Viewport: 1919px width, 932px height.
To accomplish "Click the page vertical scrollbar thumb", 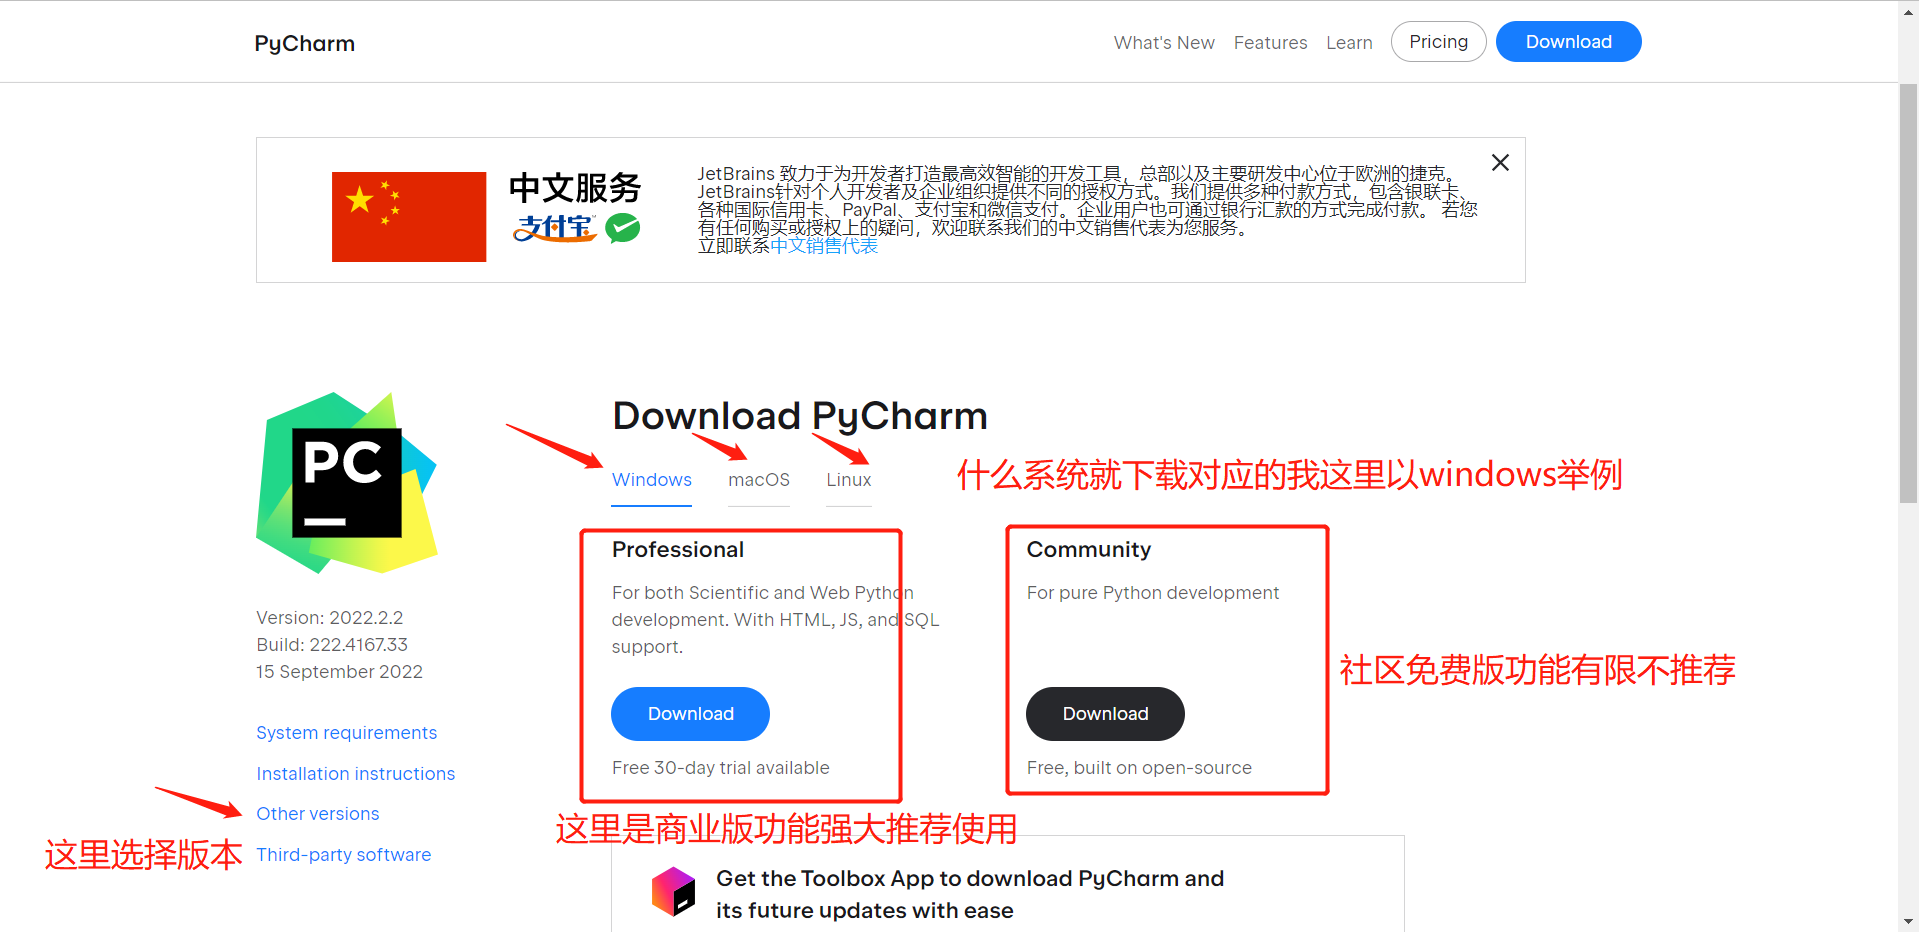I will tap(1908, 293).
